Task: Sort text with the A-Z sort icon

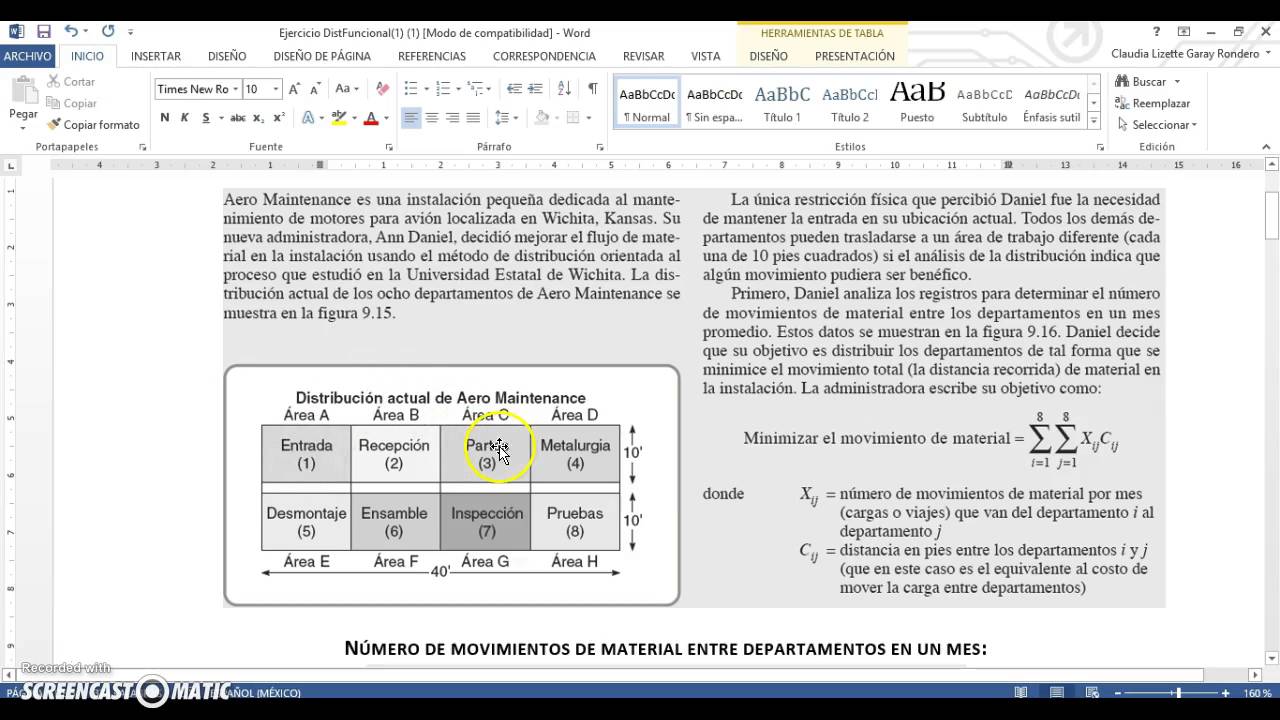Action: (x=564, y=89)
